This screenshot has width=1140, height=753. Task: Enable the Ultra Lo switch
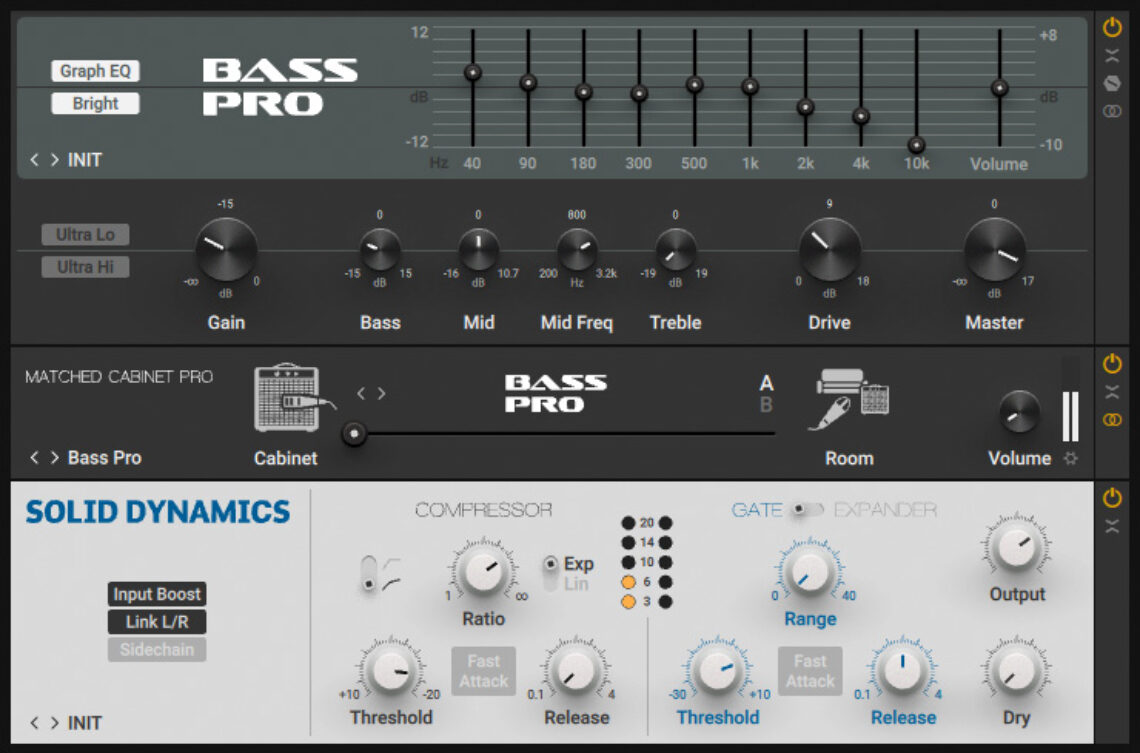tap(84, 235)
